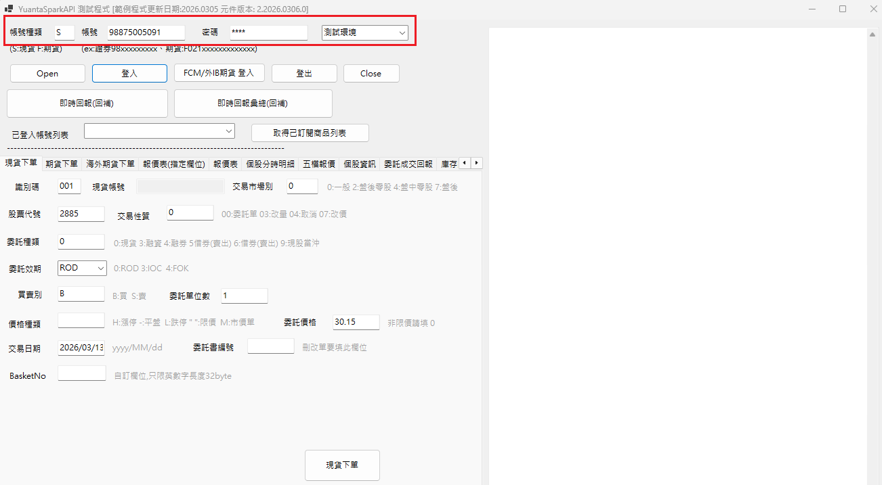Click the hint text 'yyyy/MM/dd'

[137, 348]
